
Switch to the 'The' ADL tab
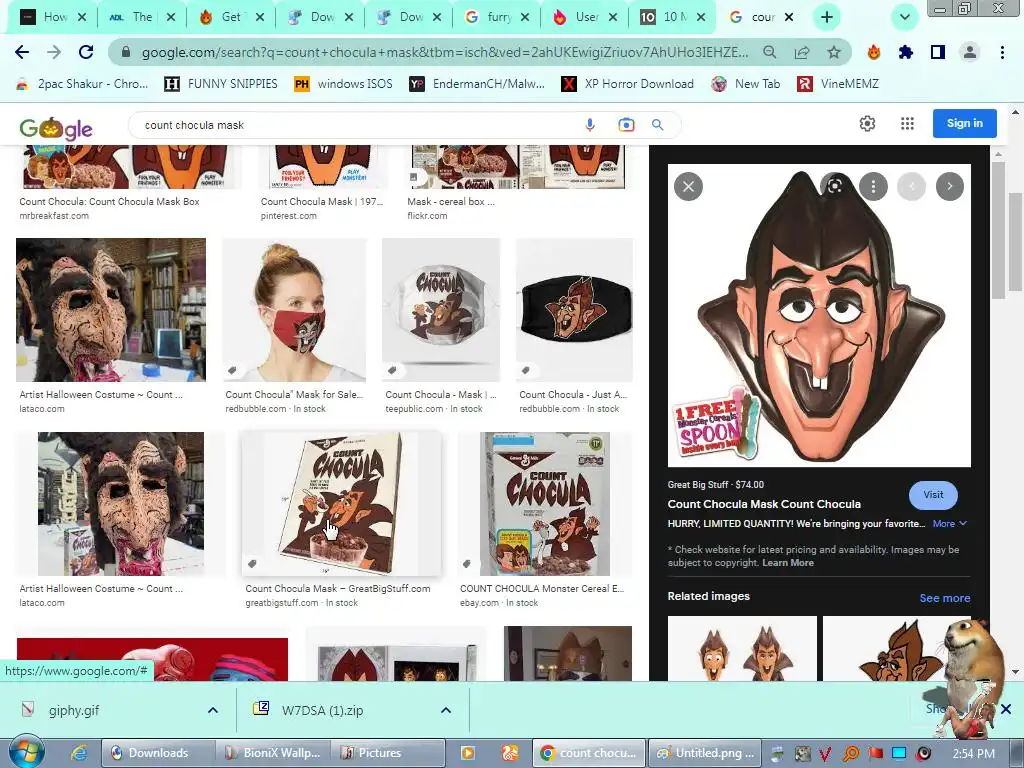pos(142,17)
